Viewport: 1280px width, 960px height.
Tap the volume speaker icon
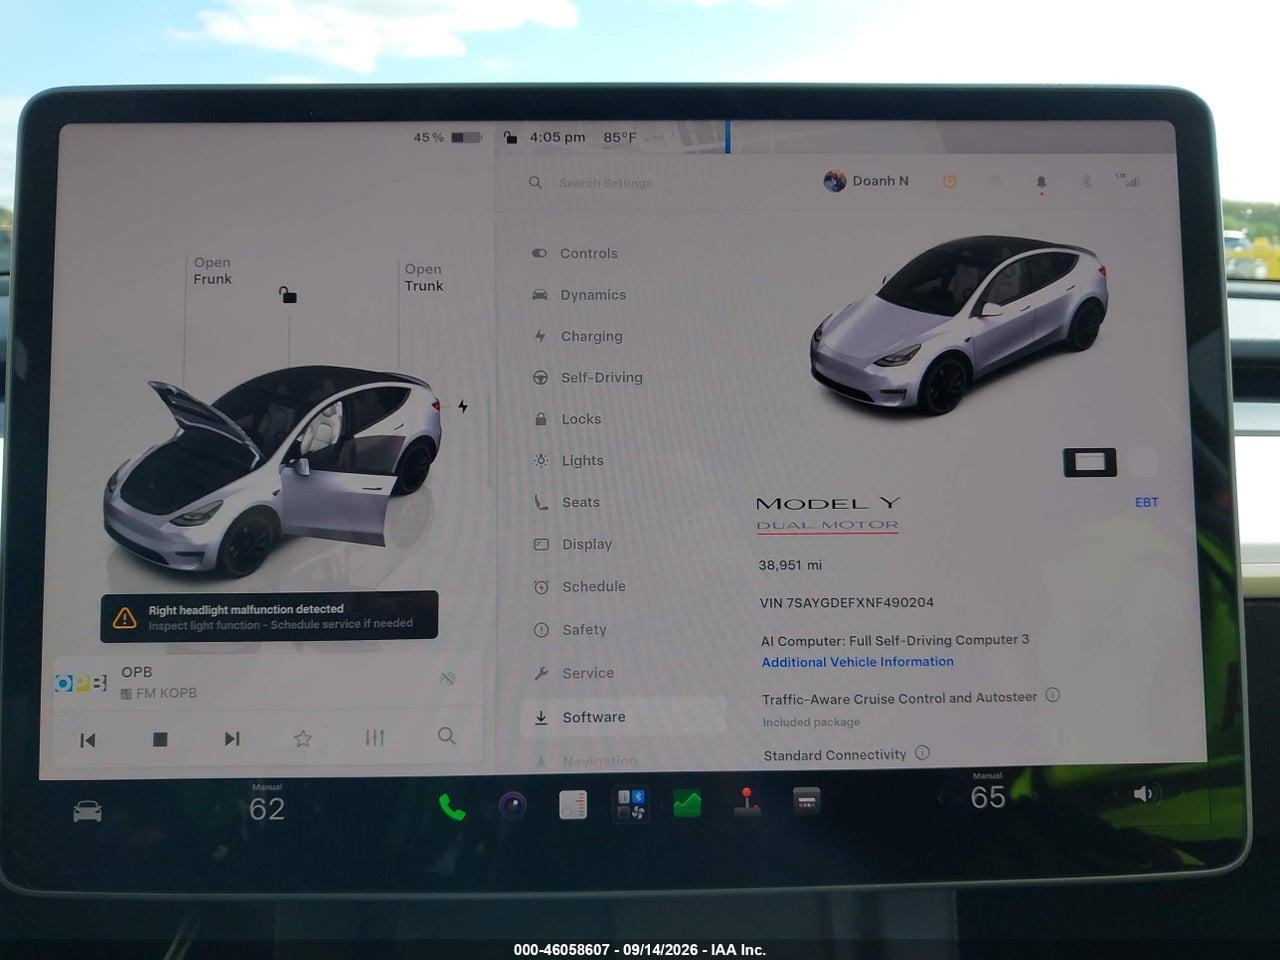pyautogui.click(x=1144, y=794)
